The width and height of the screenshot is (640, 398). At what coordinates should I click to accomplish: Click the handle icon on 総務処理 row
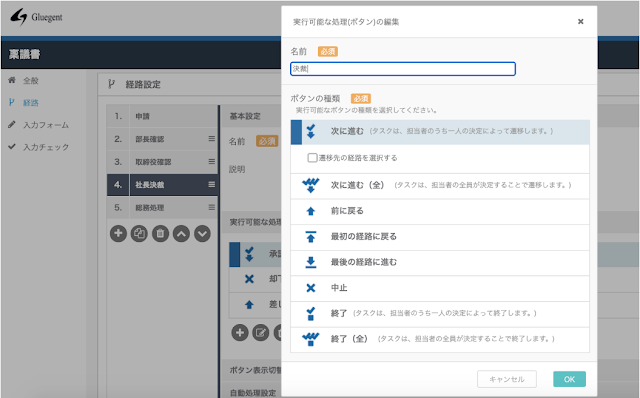(x=211, y=207)
